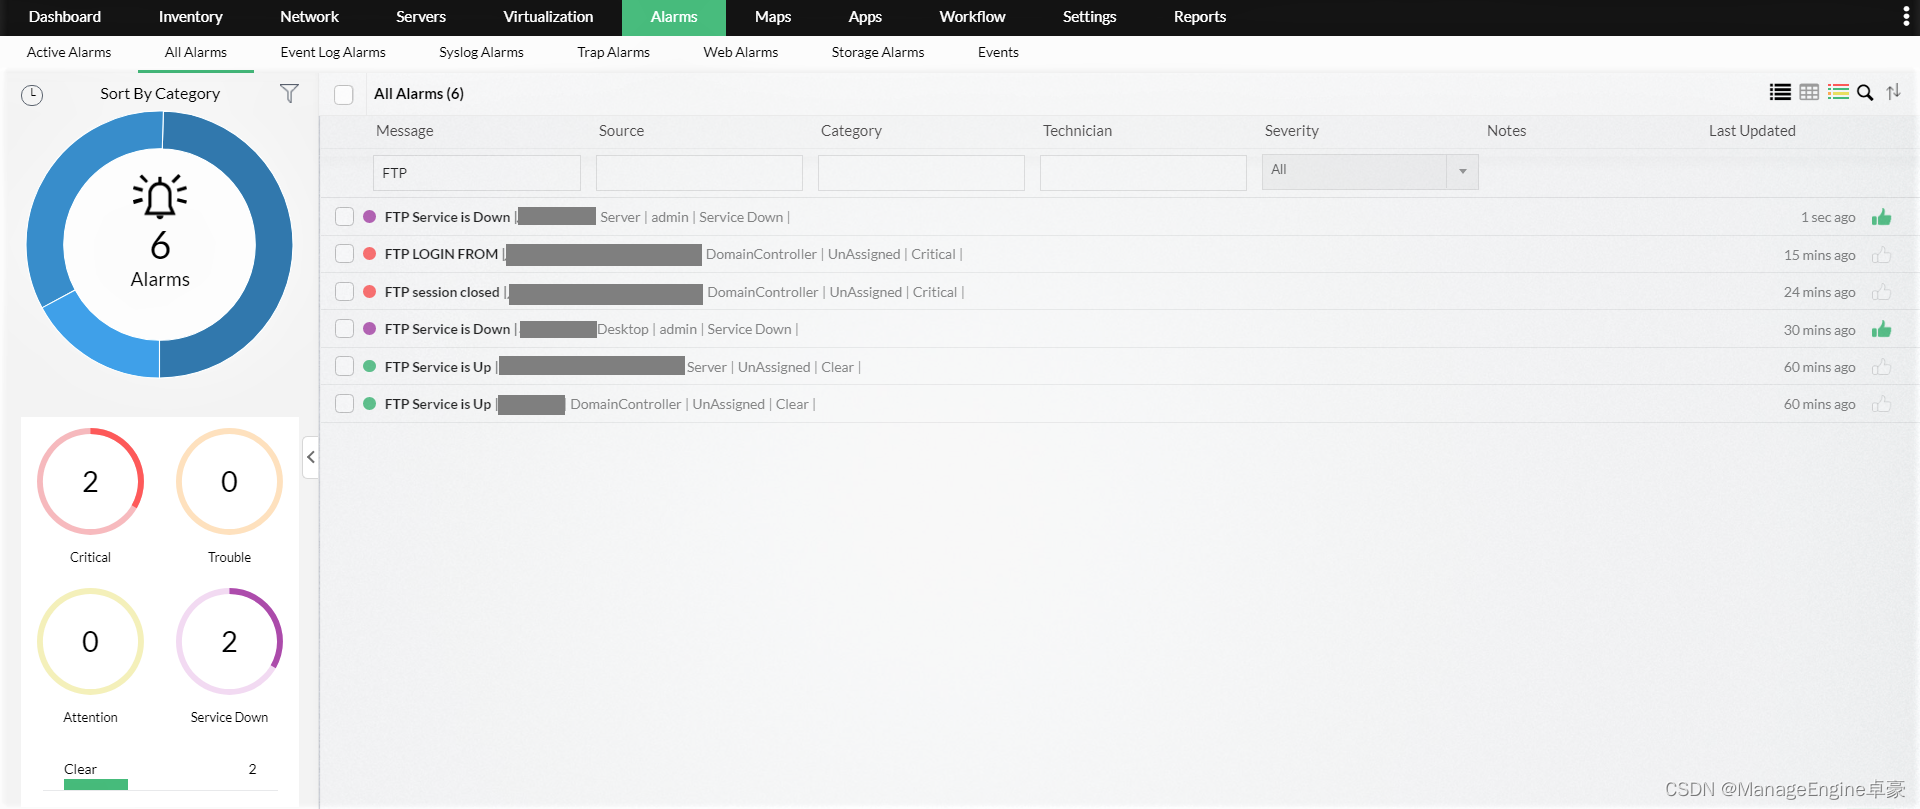Open the Severity All dropdown
The width and height of the screenshot is (1920, 809).
(x=1370, y=171)
